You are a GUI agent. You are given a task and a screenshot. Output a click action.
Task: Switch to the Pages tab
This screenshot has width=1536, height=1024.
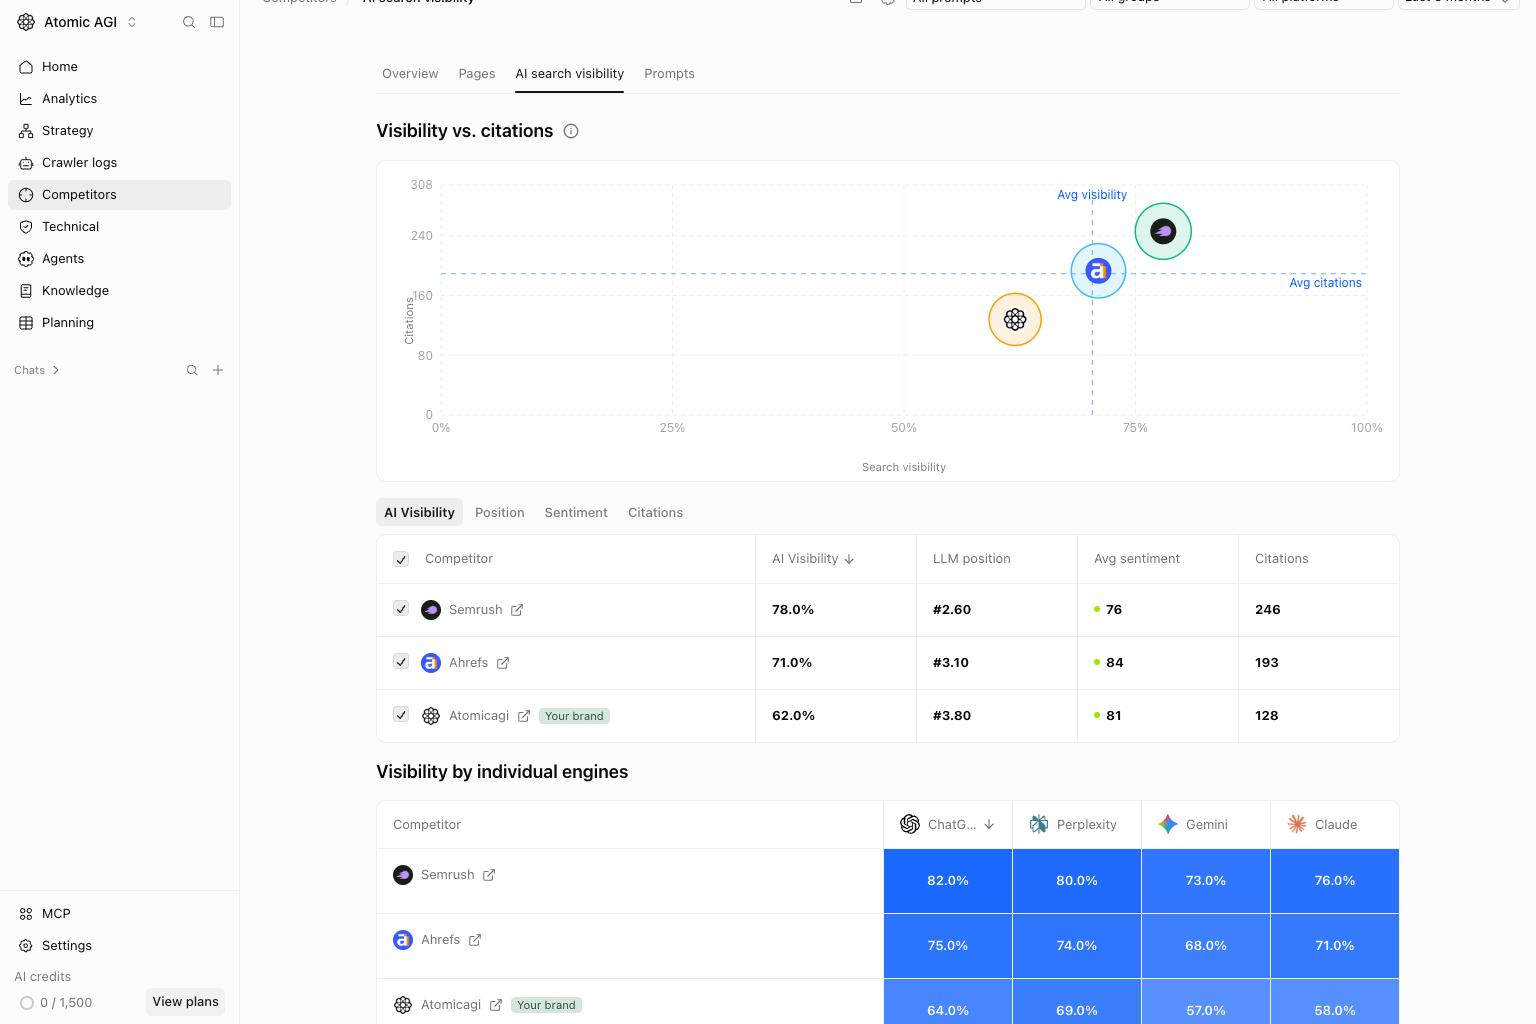tap(477, 74)
